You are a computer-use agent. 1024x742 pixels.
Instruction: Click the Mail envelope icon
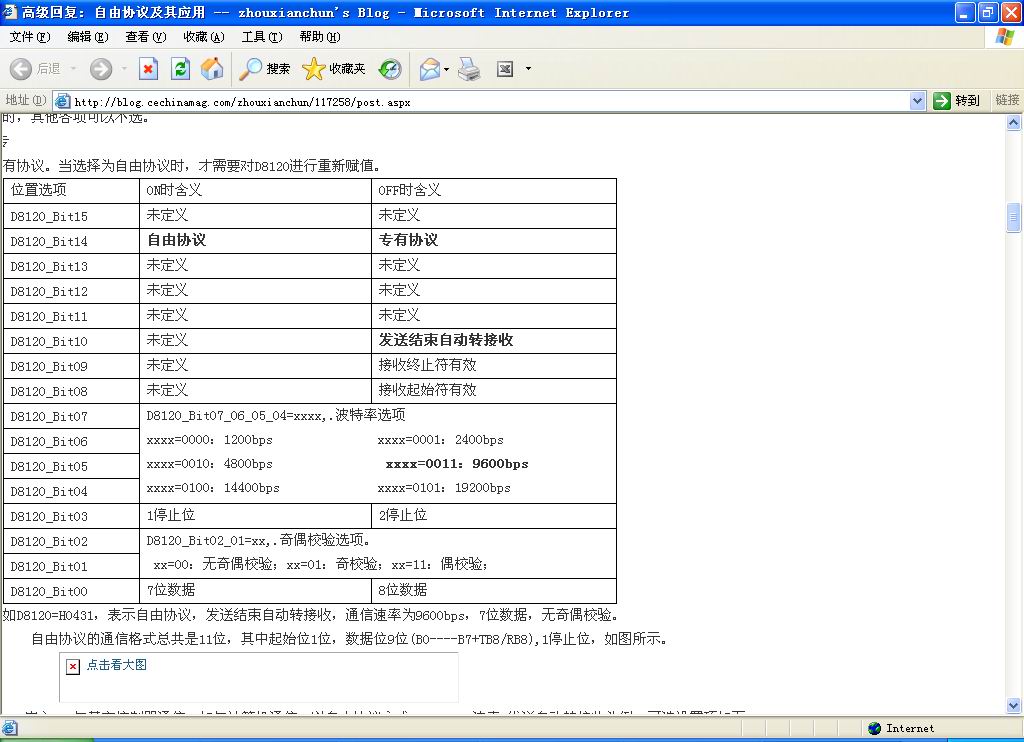click(x=430, y=69)
